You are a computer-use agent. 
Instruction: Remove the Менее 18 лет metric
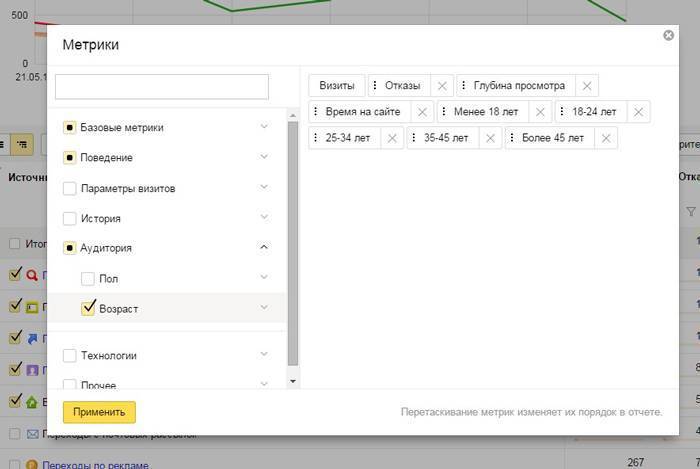(540, 112)
